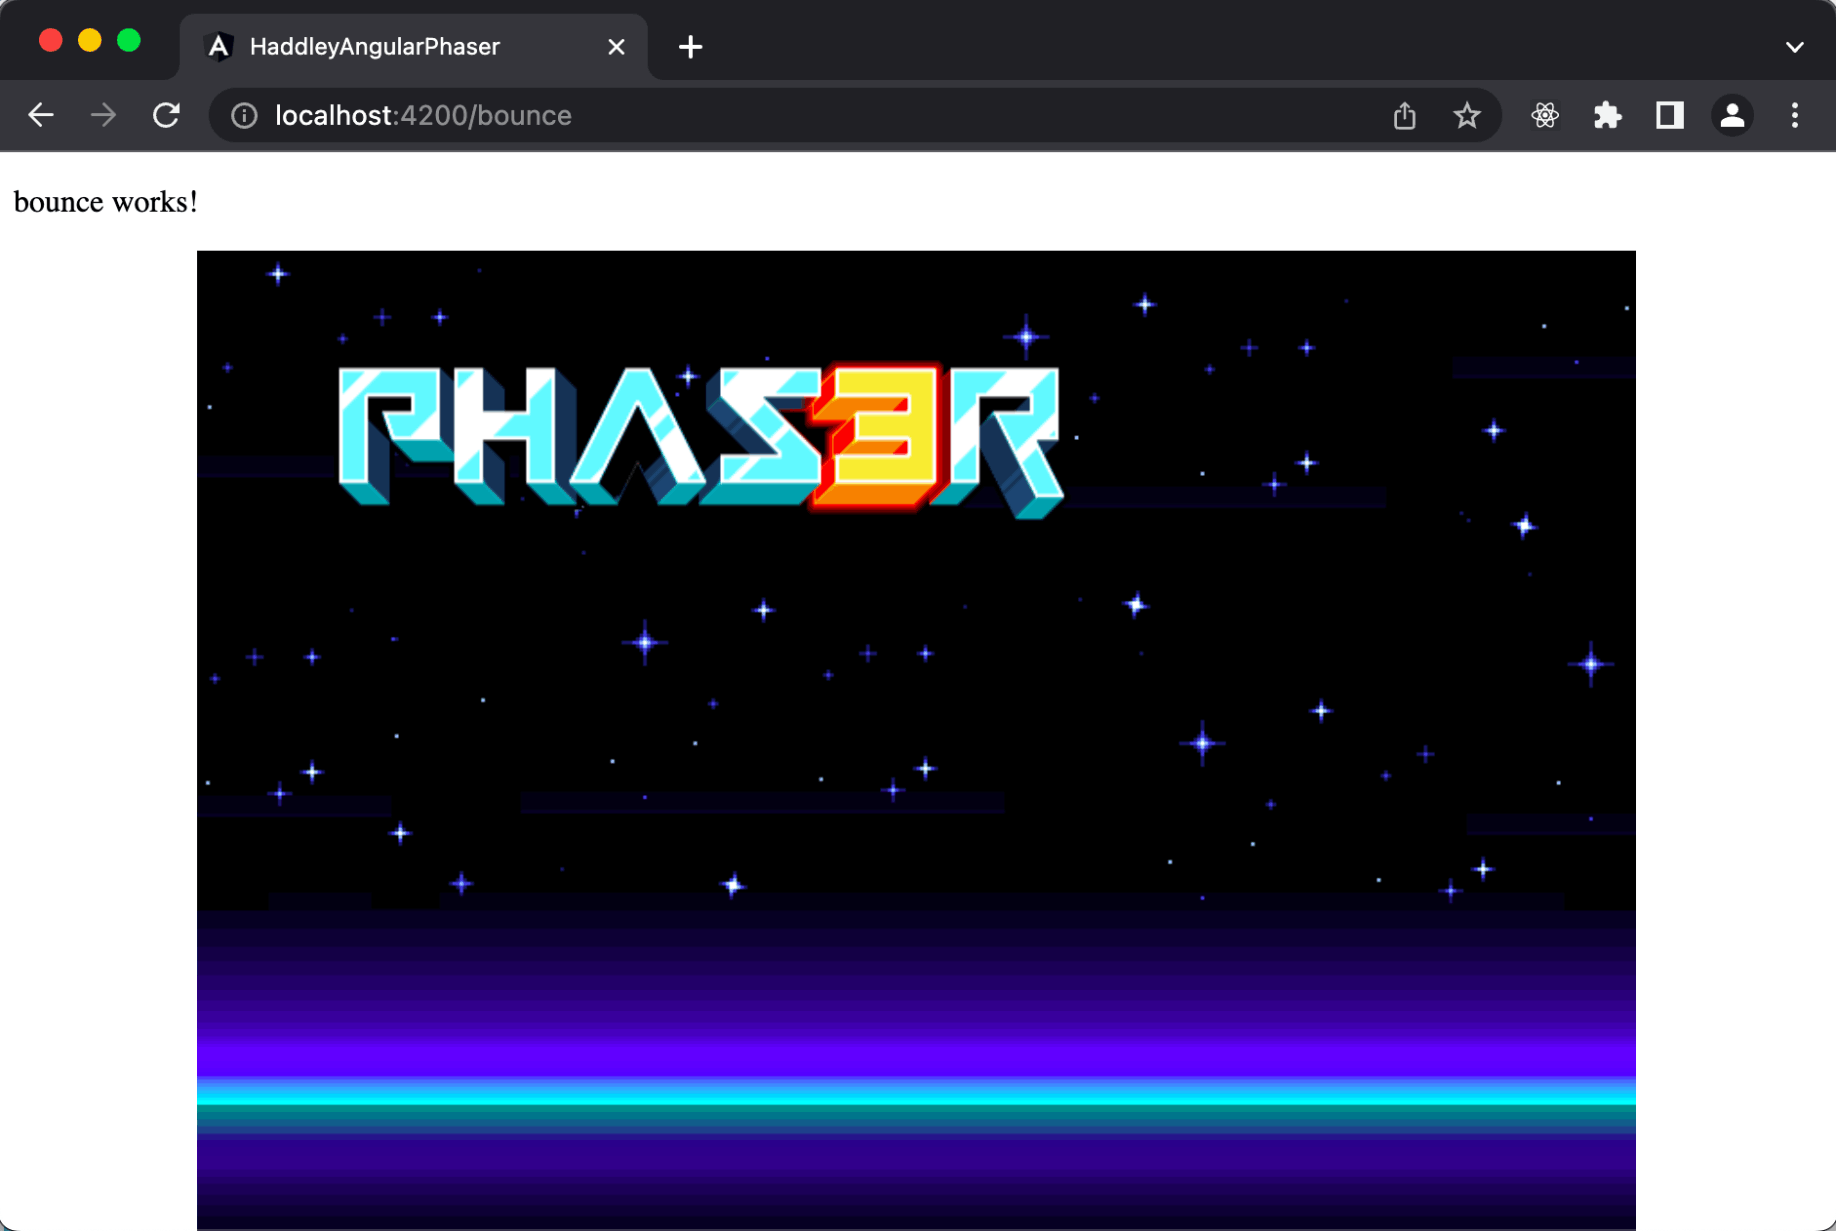1836x1231 pixels.
Task: Click the Phaser 3 logo
Action: click(700, 440)
